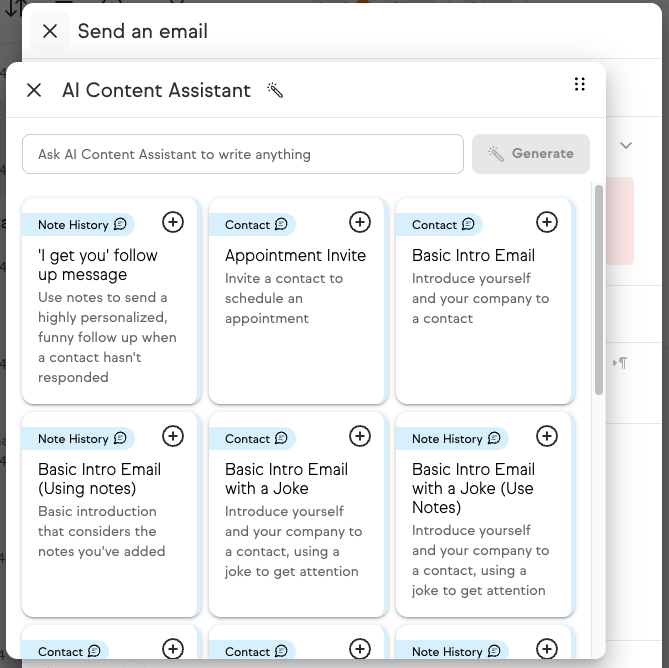The height and width of the screenshot is (668, 669).
Task: Select Contact tag on Appointment Invite card
Action: [256, 225]
